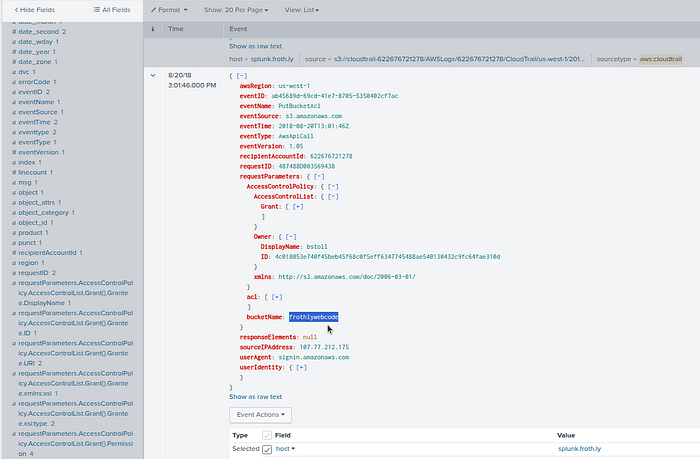
Task: Select the object_category field in sidebar
Action: pyautogui.click(x=44, y=213)
